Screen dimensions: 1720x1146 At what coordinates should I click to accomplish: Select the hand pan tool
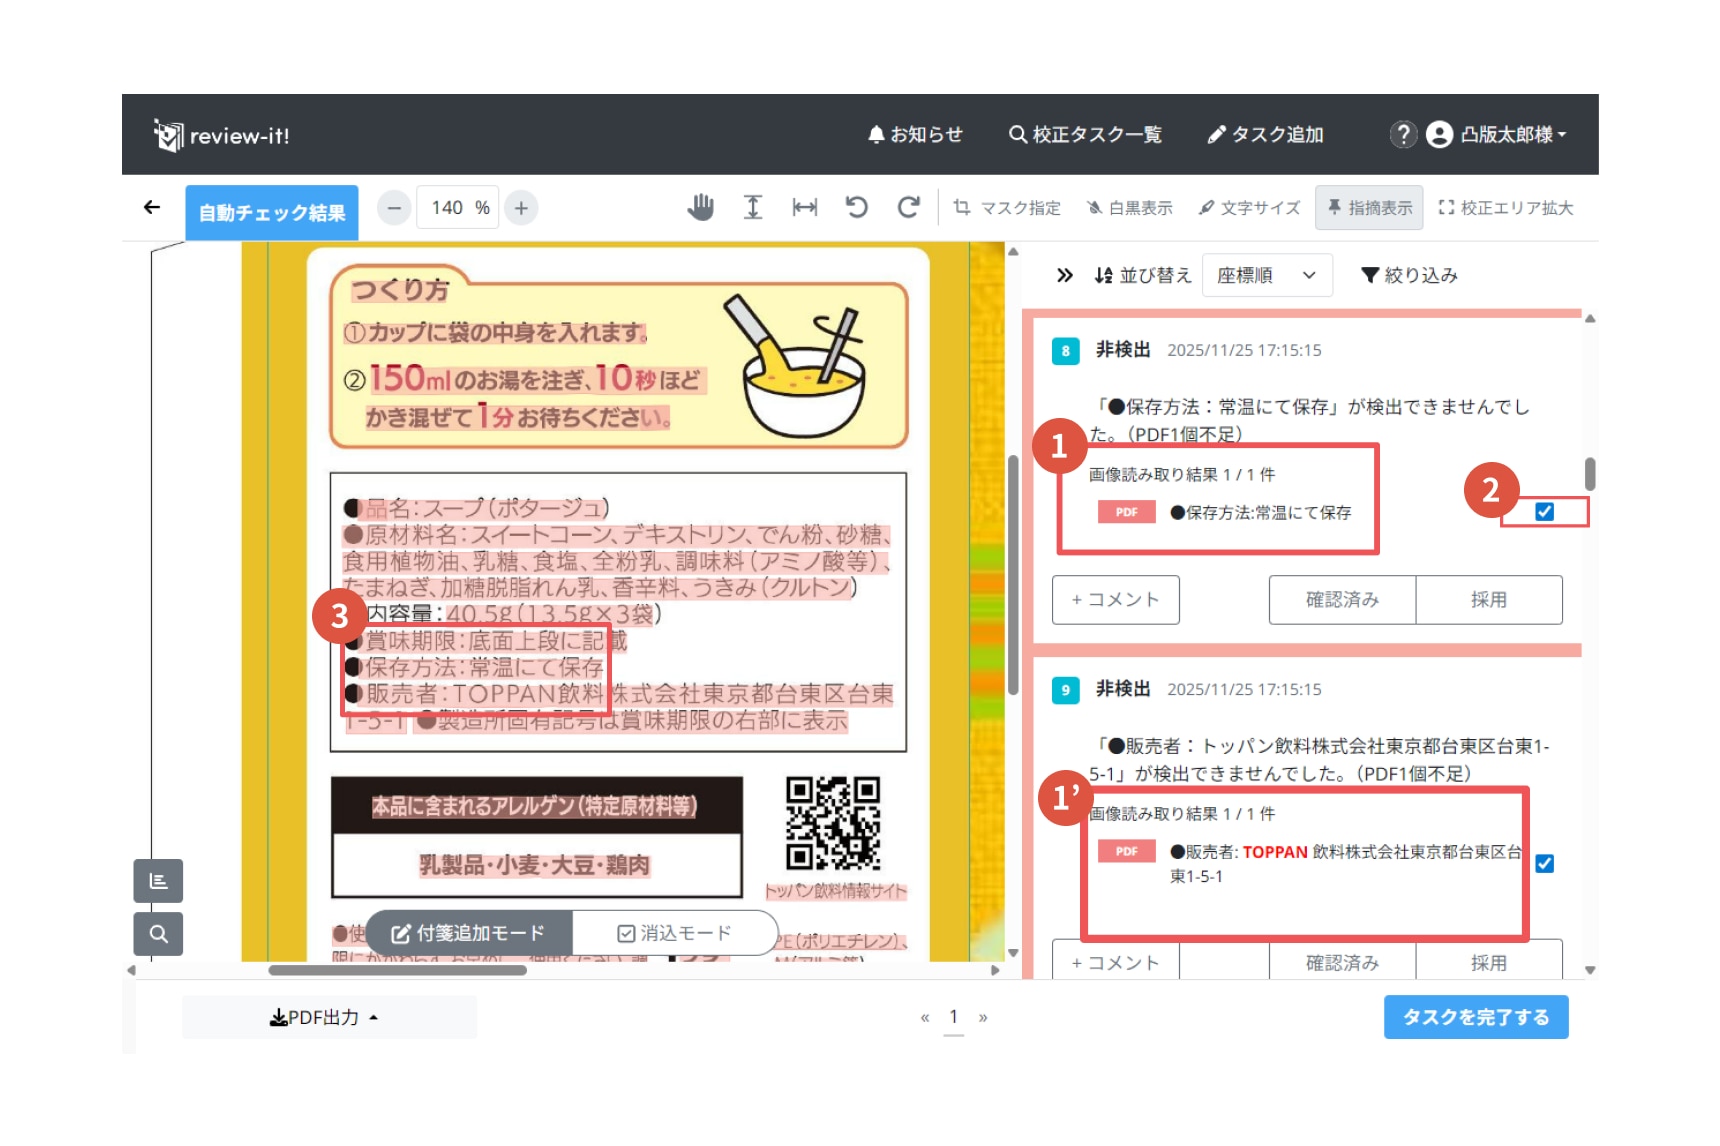(x=701, y=207)
